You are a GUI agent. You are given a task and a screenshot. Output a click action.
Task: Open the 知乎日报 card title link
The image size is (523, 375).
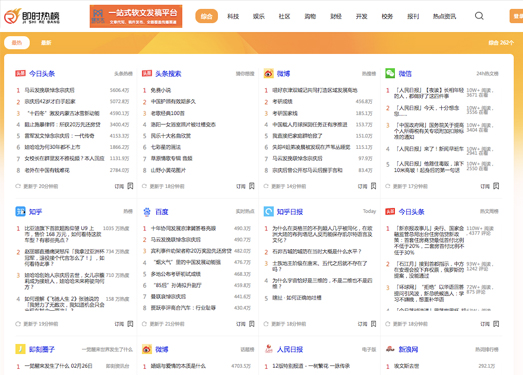pyautogui.click(x=290, y=212)
